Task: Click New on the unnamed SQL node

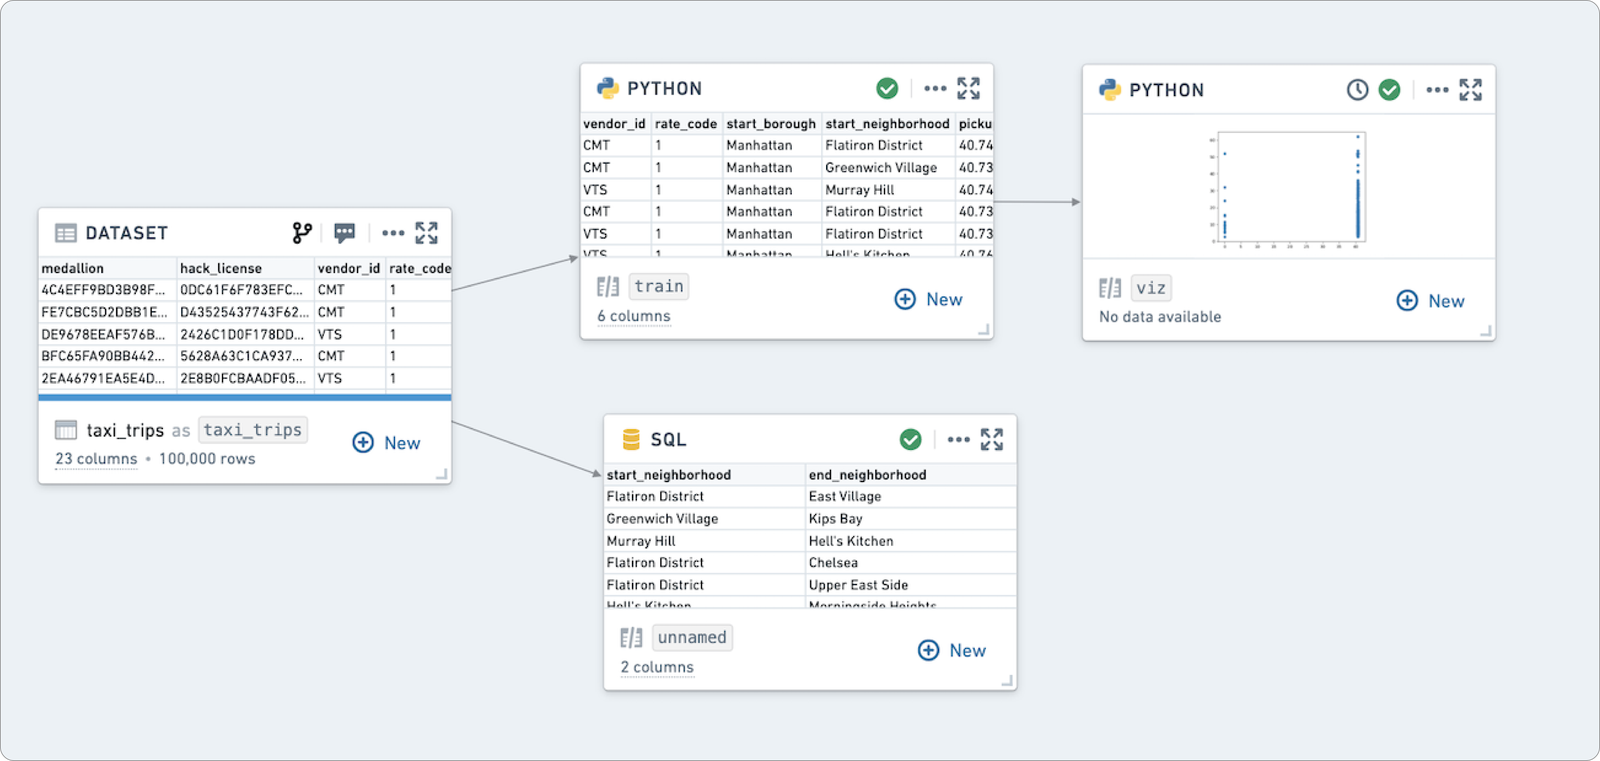Action: pyautogui.click(x=952, y=650)
